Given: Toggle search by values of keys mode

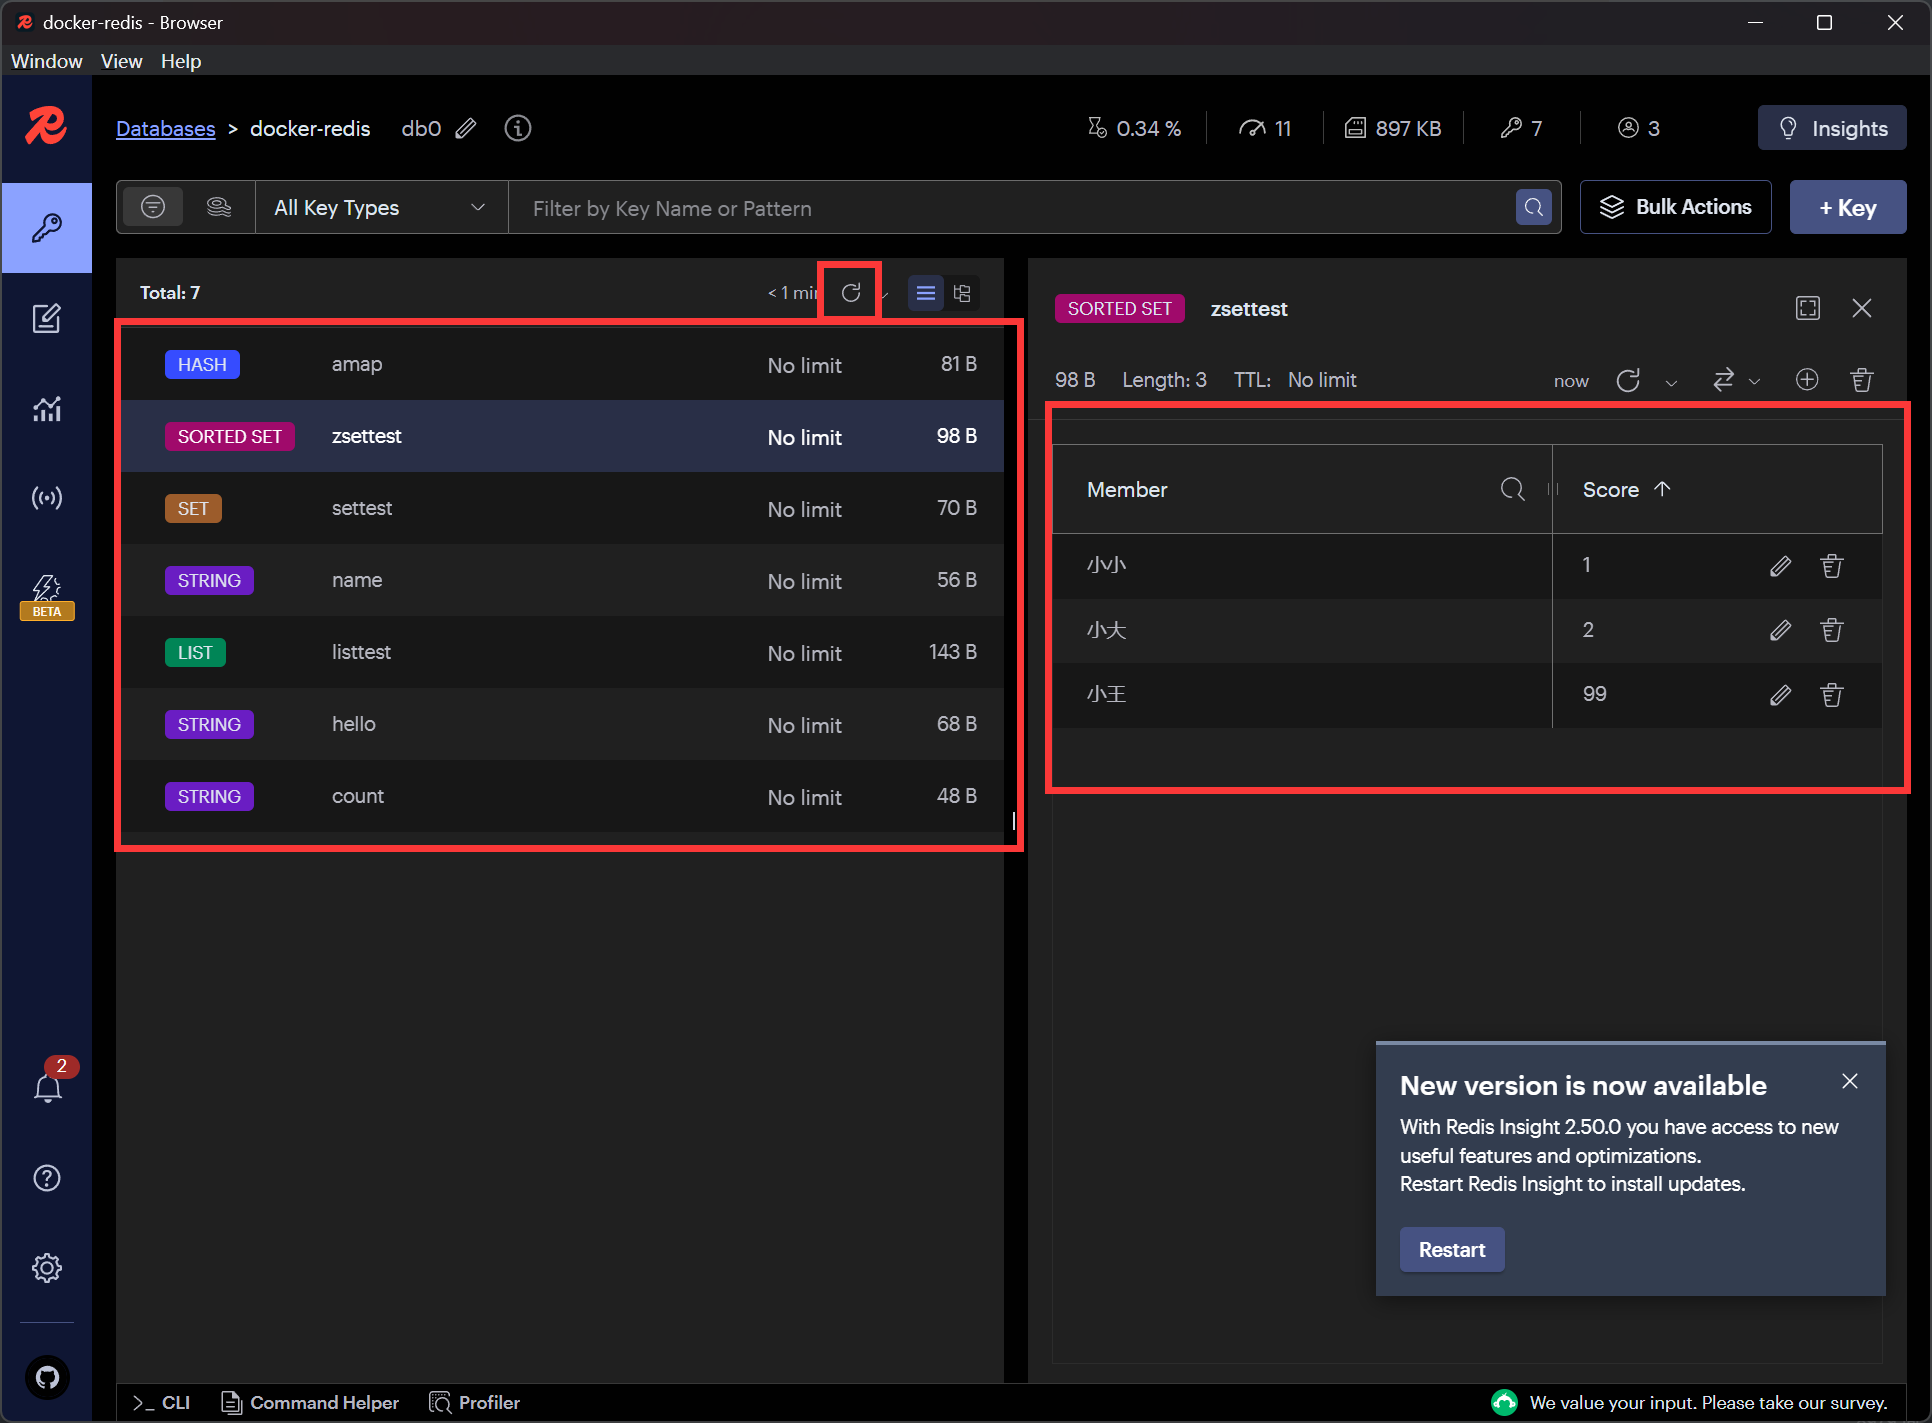Looking at the screenshot, I should [219, 207].
